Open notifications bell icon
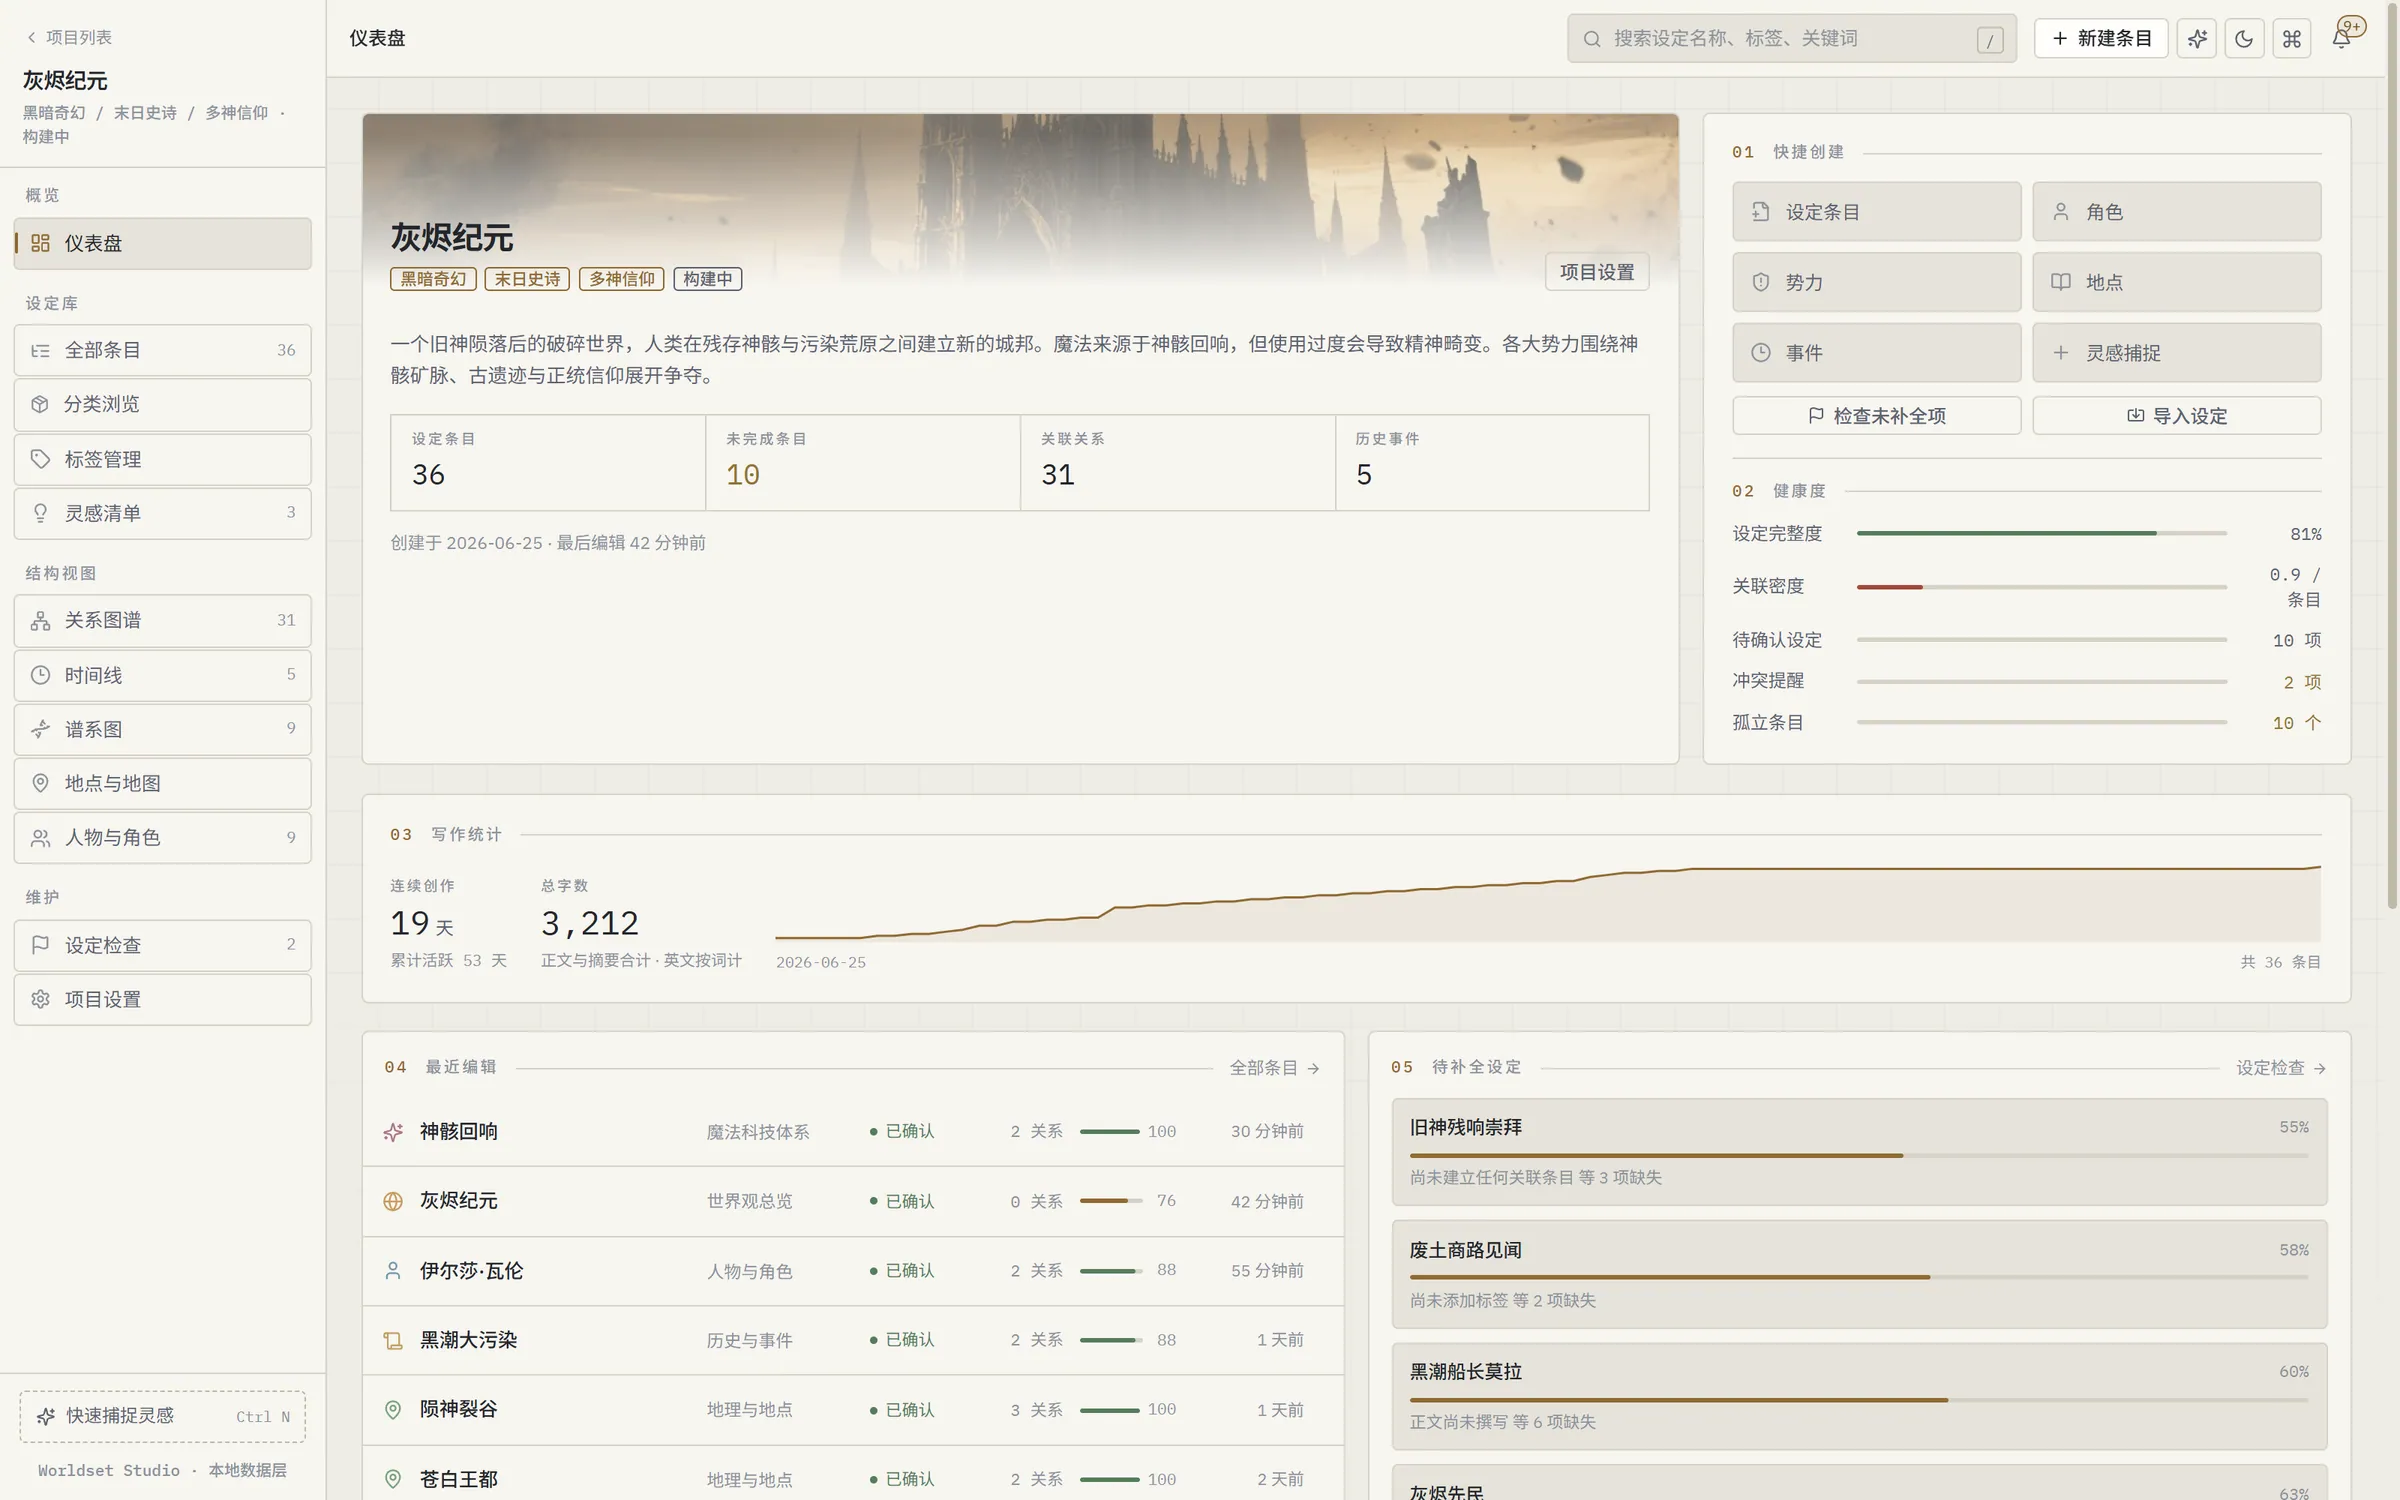Image resolution: width=2400 pixels, height=1500 pixels. [2341, 38]
